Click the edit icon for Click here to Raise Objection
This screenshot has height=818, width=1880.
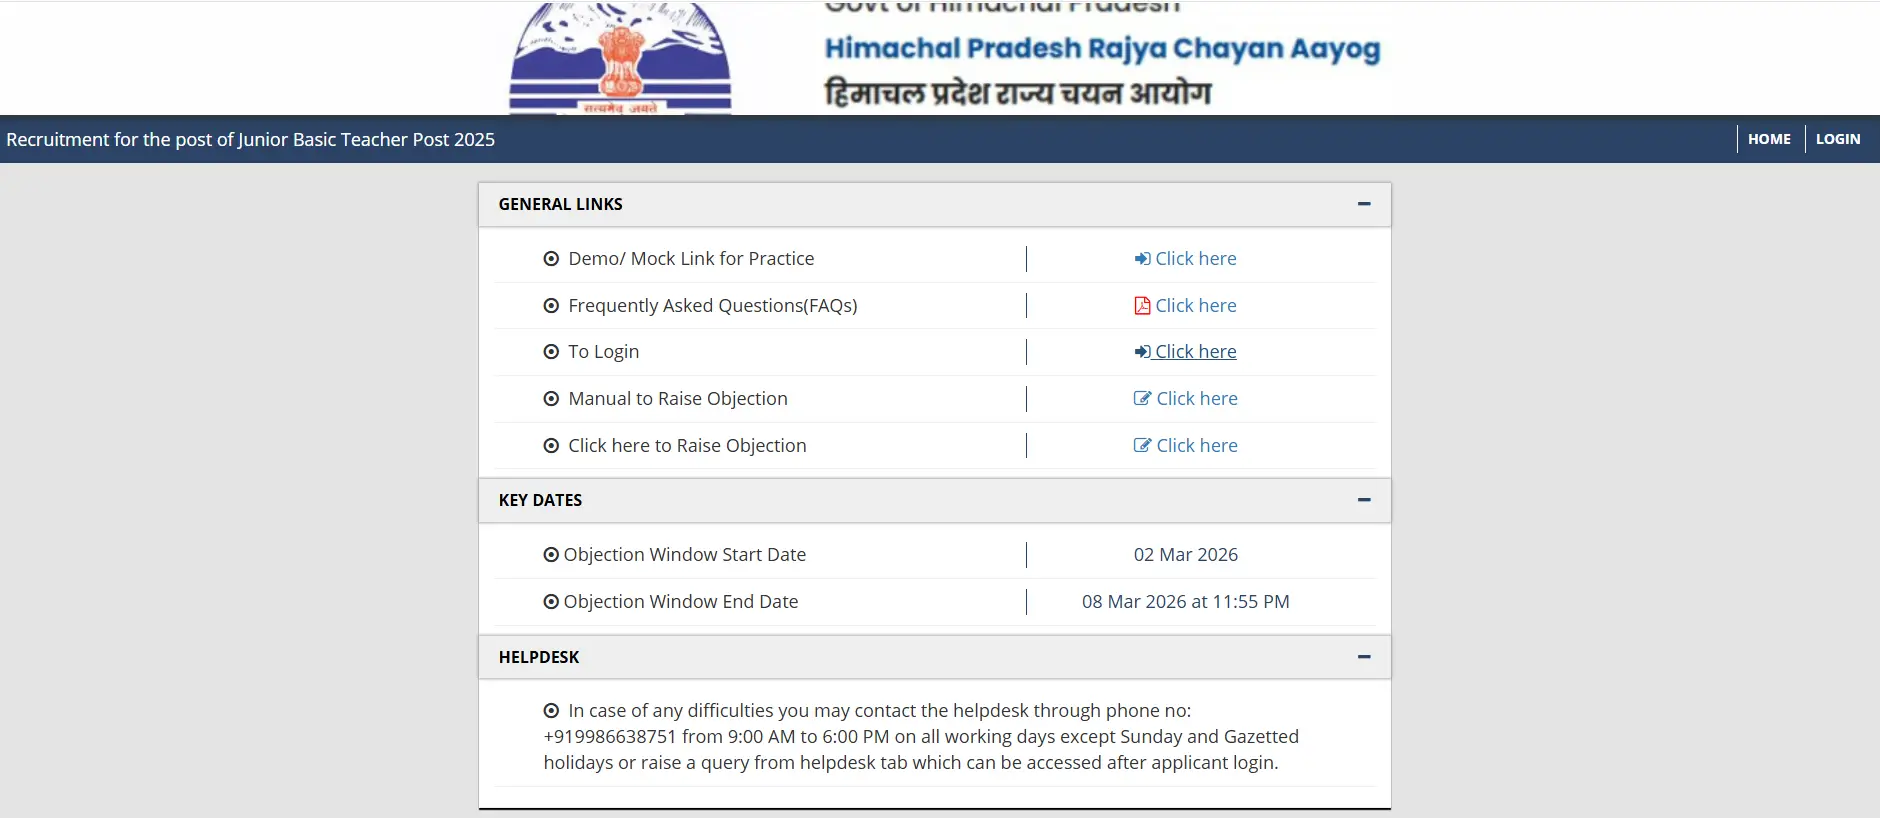click(x=1142, y=446)
